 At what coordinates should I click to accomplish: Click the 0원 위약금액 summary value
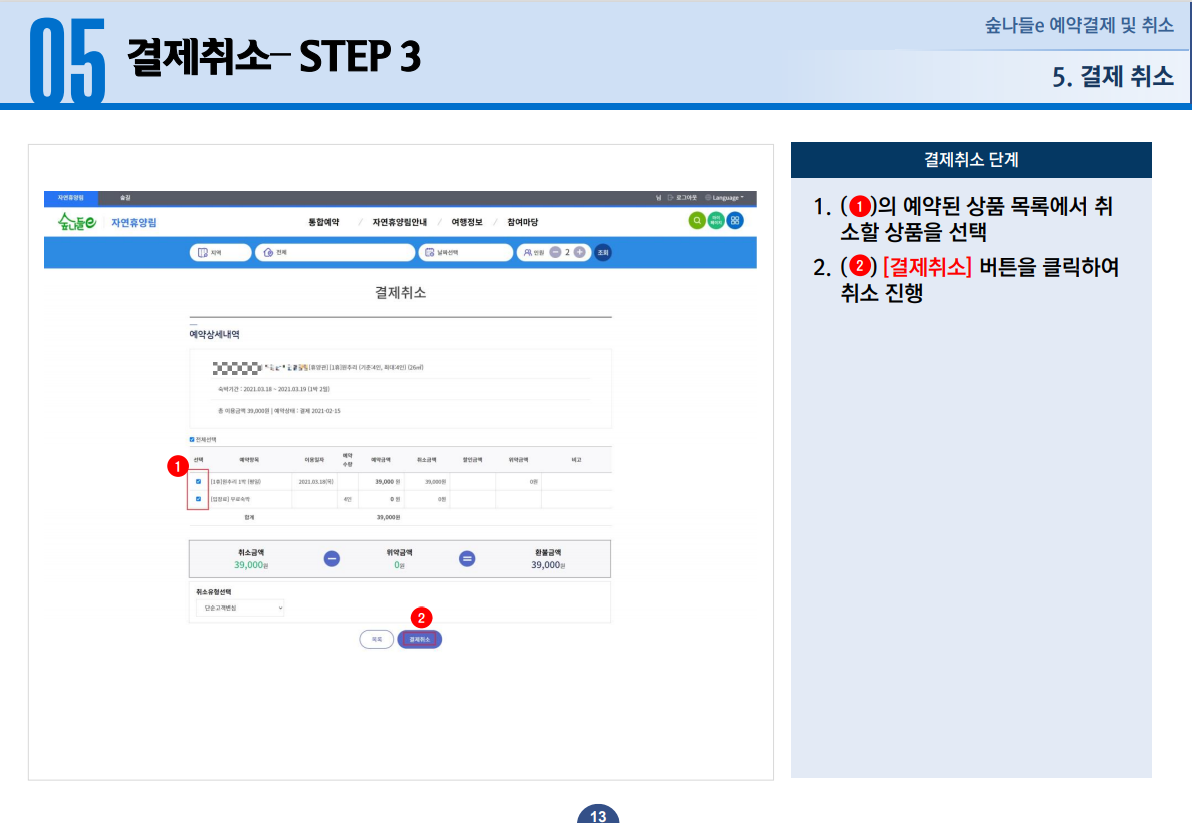399,565
